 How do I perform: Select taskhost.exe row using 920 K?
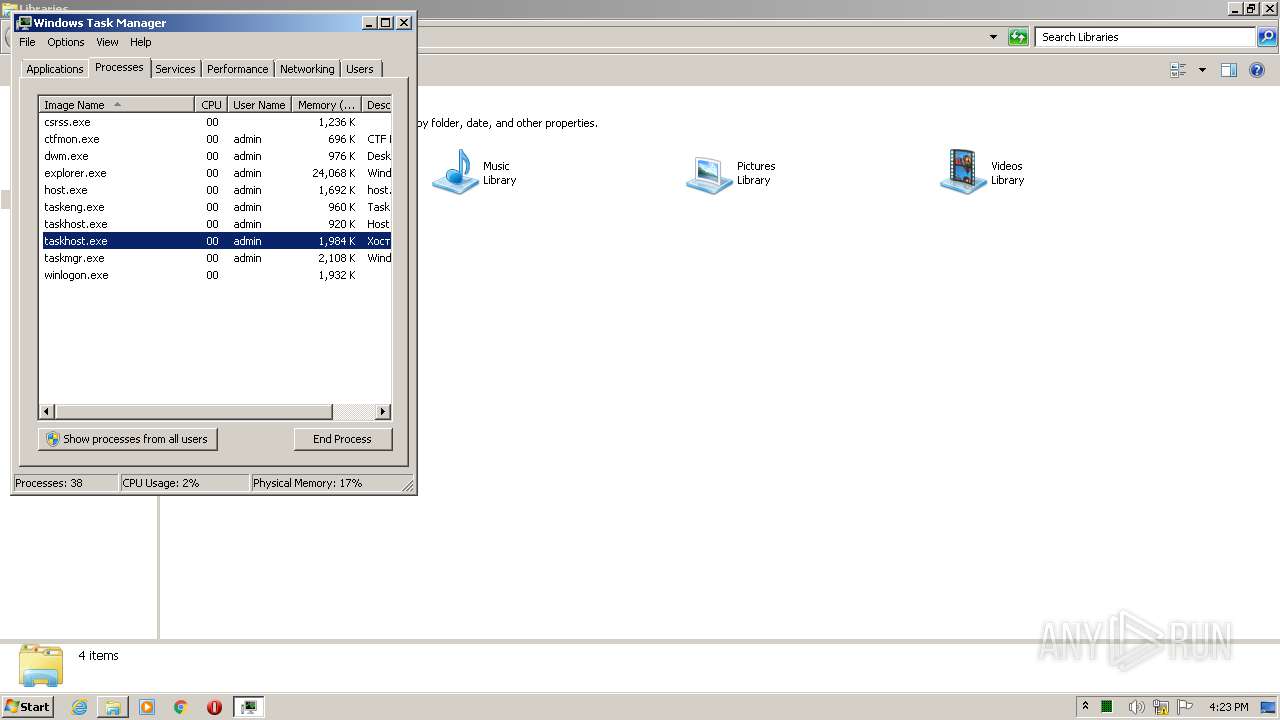tap(215, 224)
